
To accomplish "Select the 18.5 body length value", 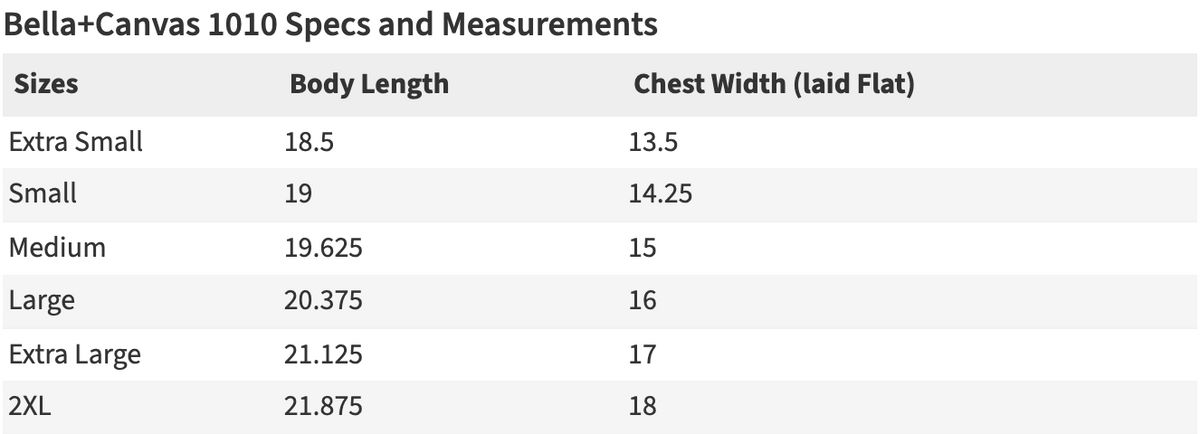I will [308, 142].
